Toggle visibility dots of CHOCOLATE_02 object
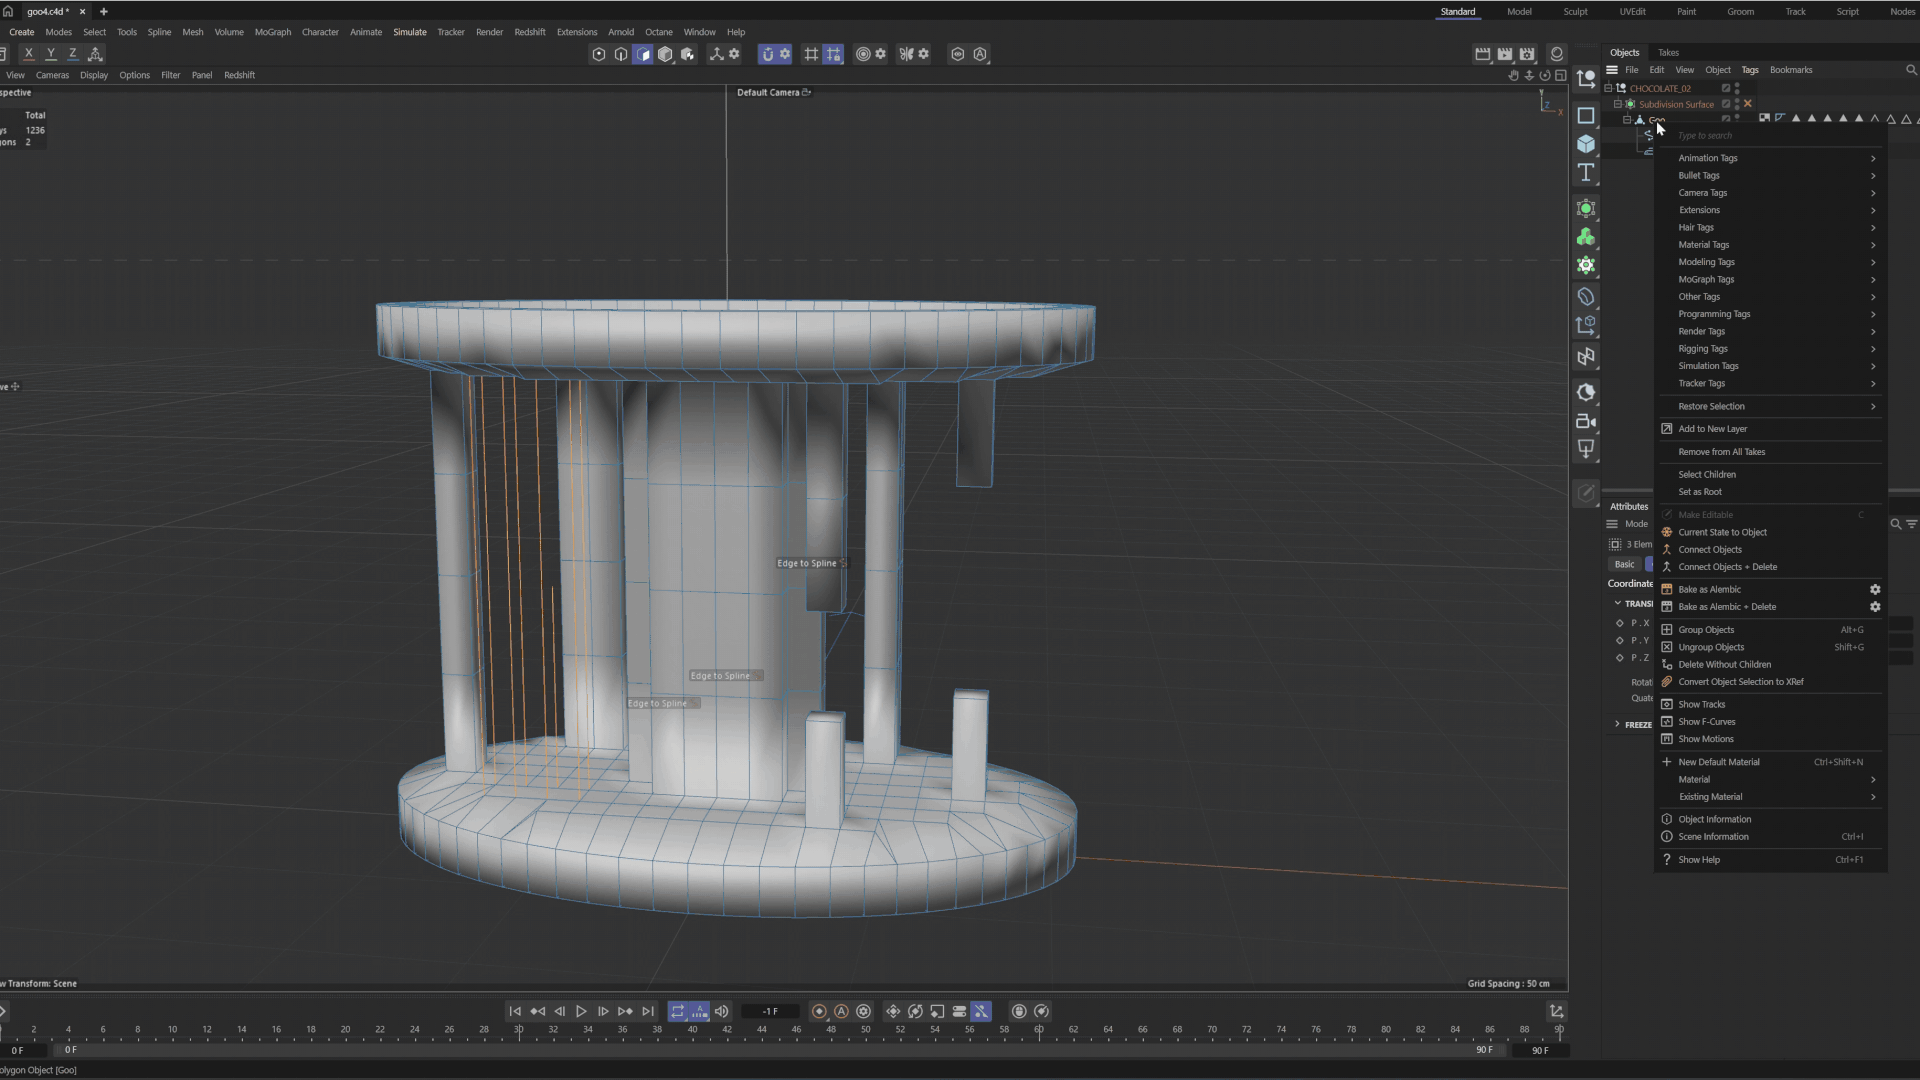Viewport: 1920px width, 1080px height. click(x=1737, y=88)
